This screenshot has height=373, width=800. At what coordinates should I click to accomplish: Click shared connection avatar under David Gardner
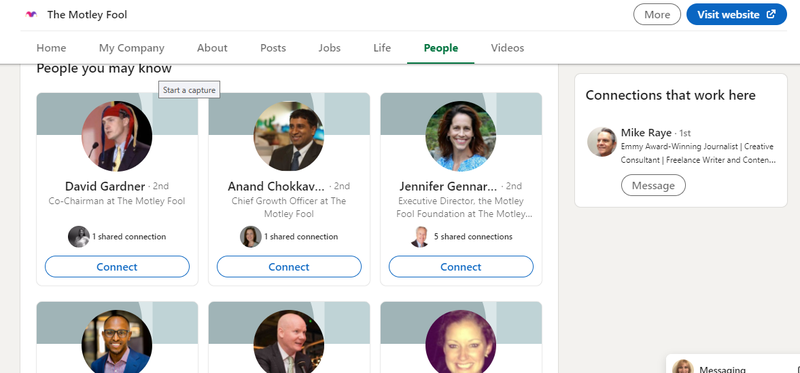point(79,237)
